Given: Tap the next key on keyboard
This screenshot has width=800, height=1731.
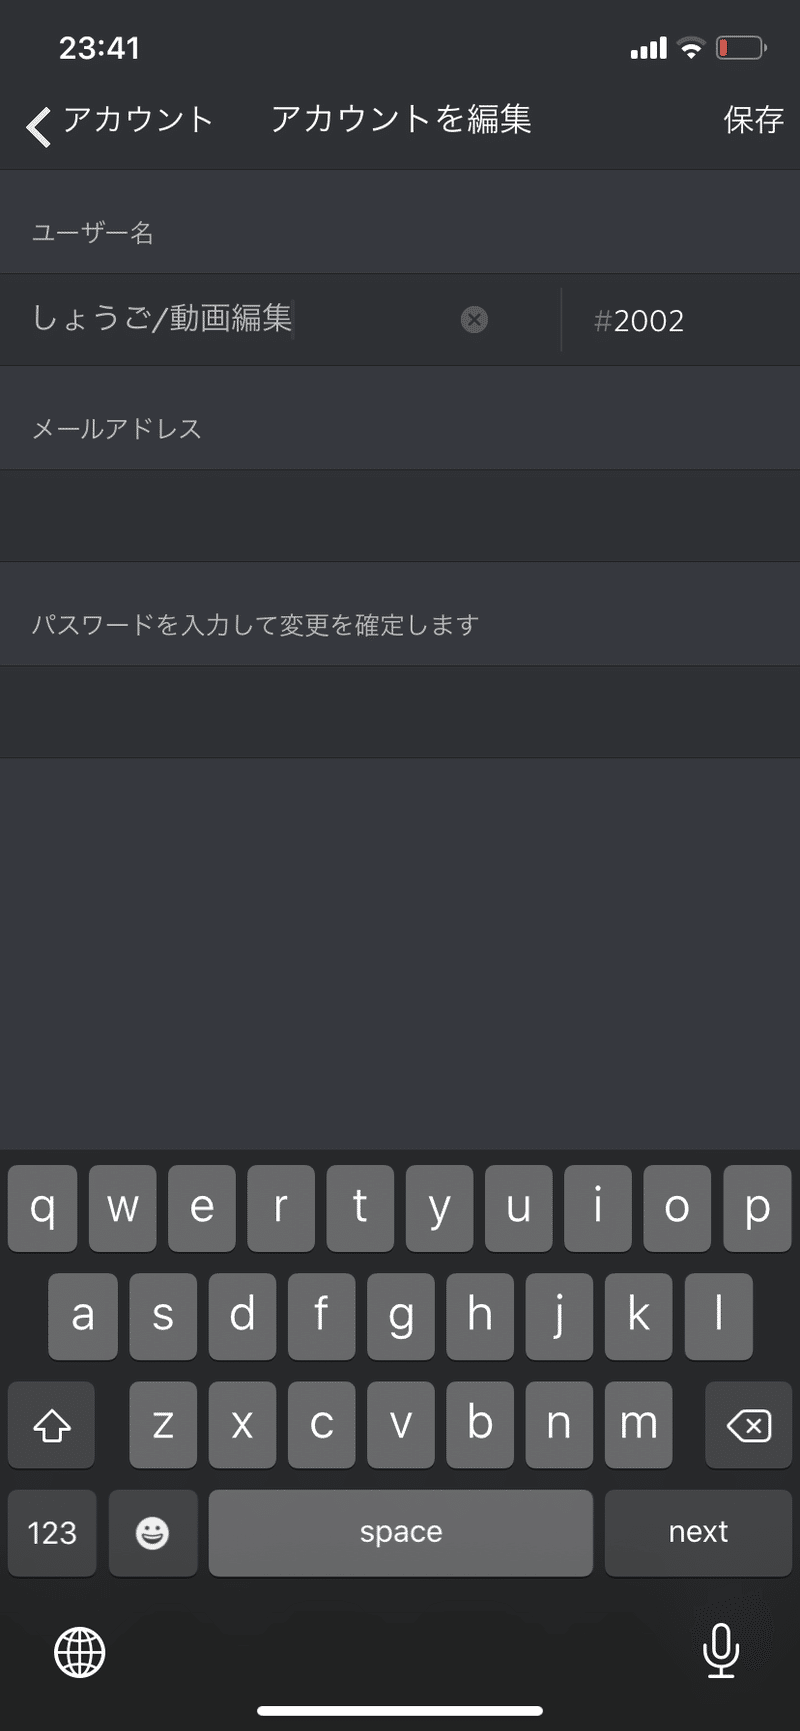Looking at the screenshot, I should [698, 1533].
